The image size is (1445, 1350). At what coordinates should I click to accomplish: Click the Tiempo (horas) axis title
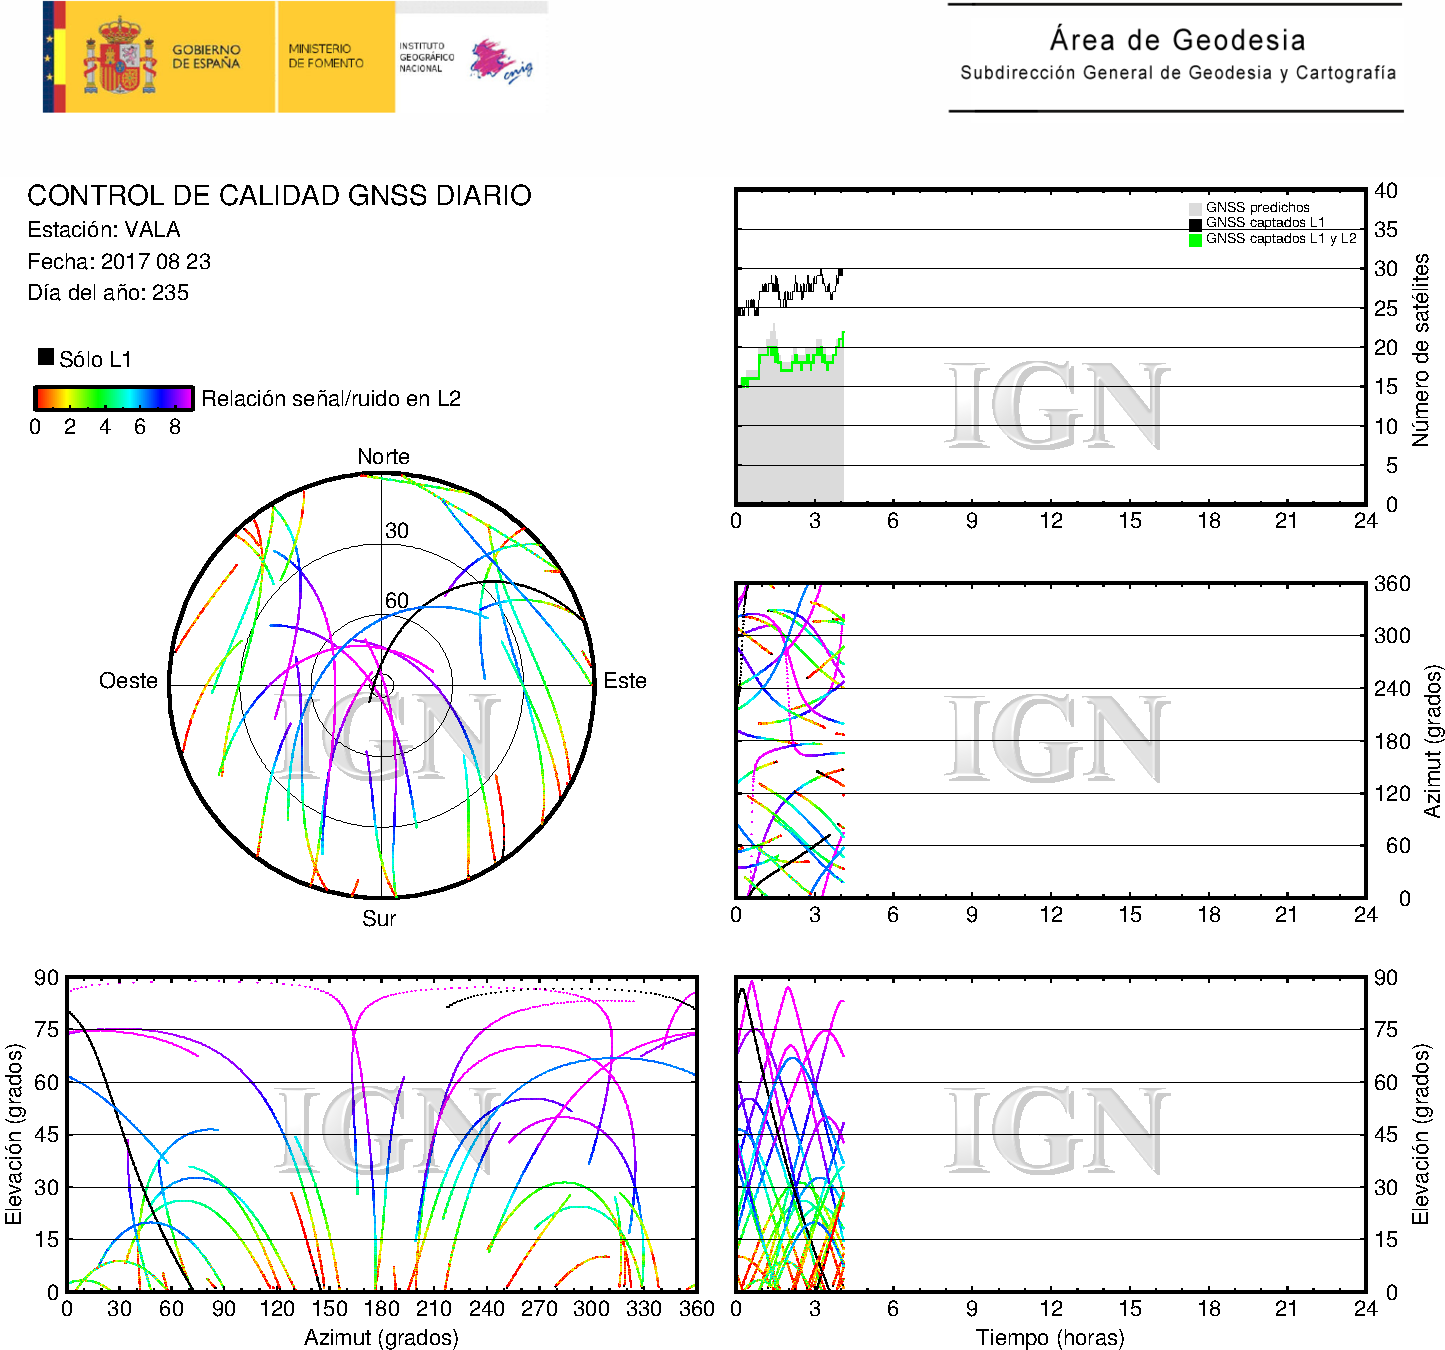click(1050, 1337)
